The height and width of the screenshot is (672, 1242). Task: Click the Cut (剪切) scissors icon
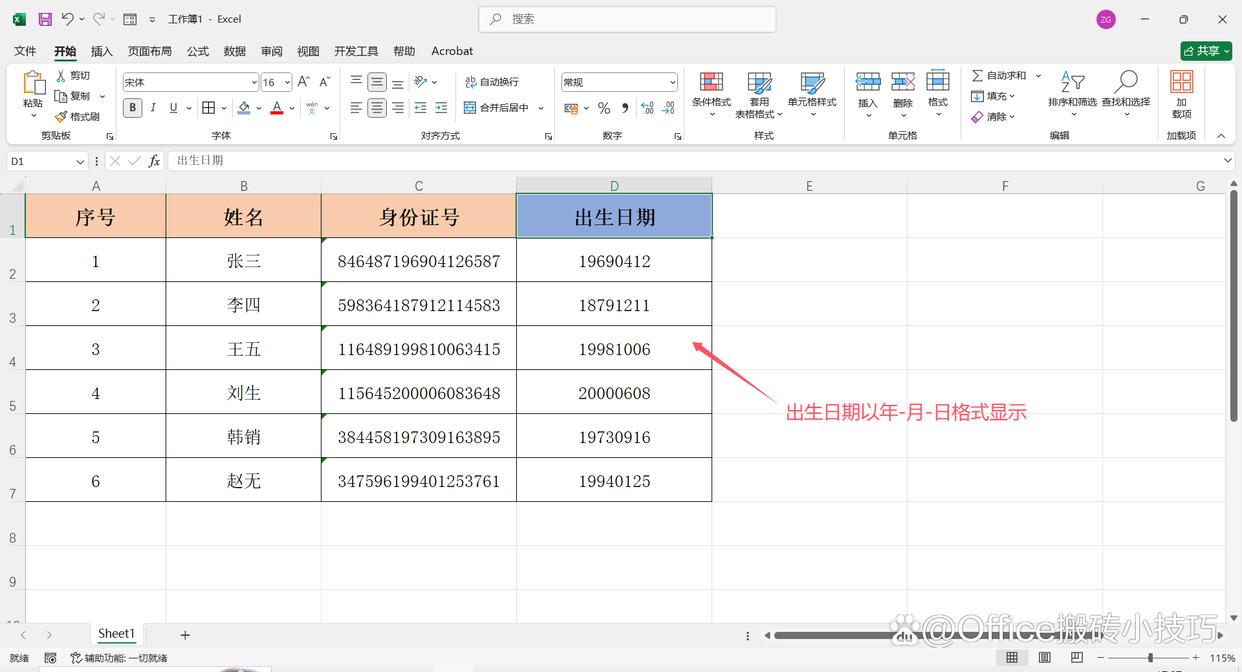[62, 76]
